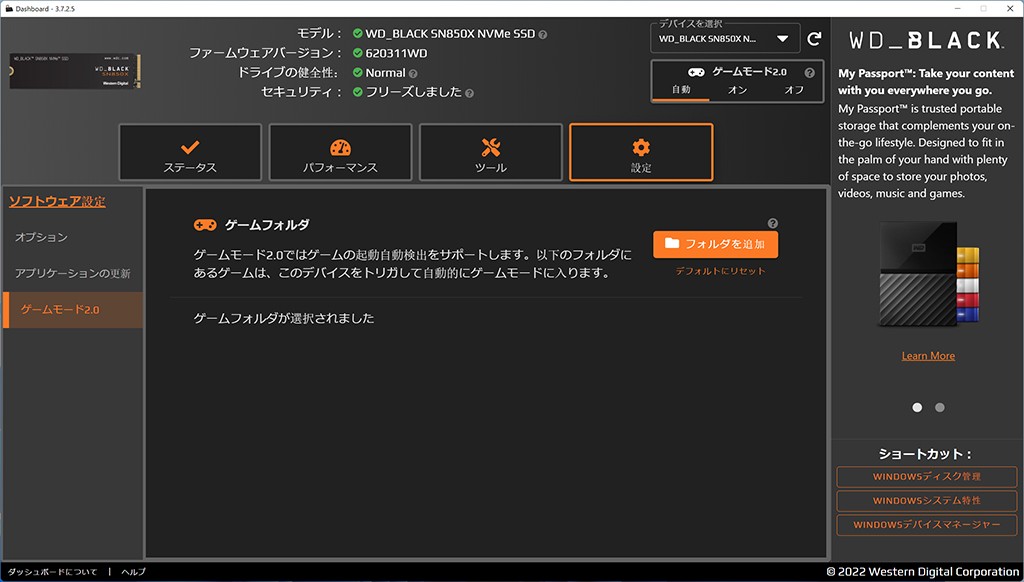Open WINDOWSディスク管理 shortcut

coord(926,476)
